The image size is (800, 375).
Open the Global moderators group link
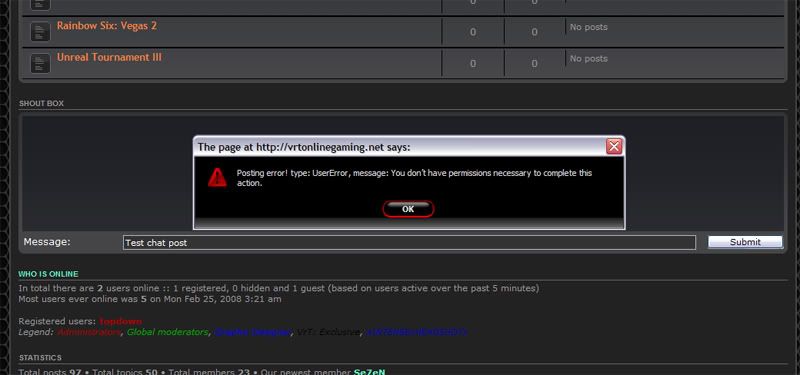coord(167,332)
